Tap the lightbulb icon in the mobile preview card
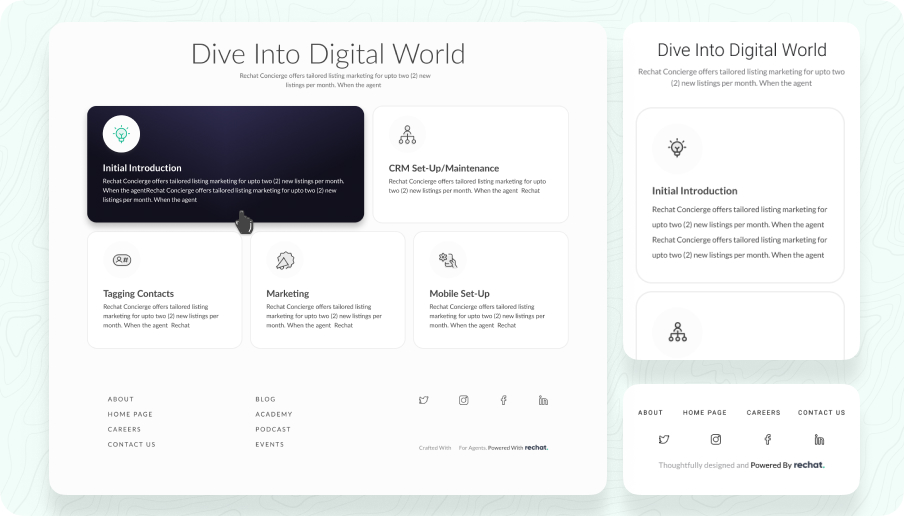904x516 pixels. [x=677, y=149]
